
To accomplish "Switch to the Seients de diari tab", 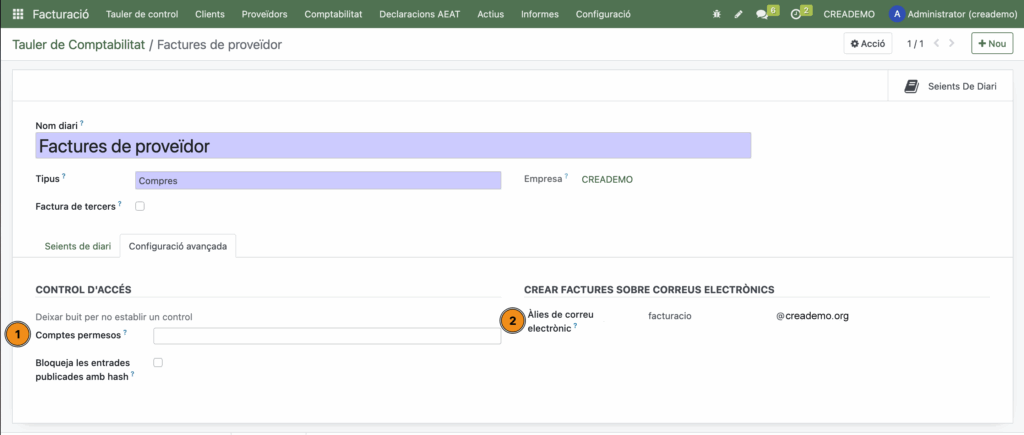I will click(x=78, y=246).
